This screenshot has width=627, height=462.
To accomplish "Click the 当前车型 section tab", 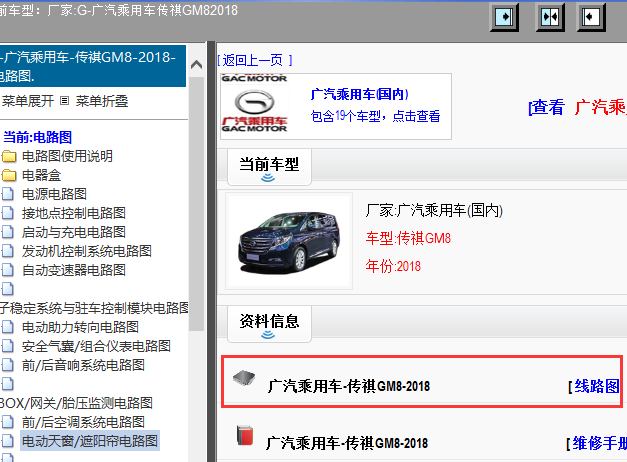I will [x=269, y=167].
